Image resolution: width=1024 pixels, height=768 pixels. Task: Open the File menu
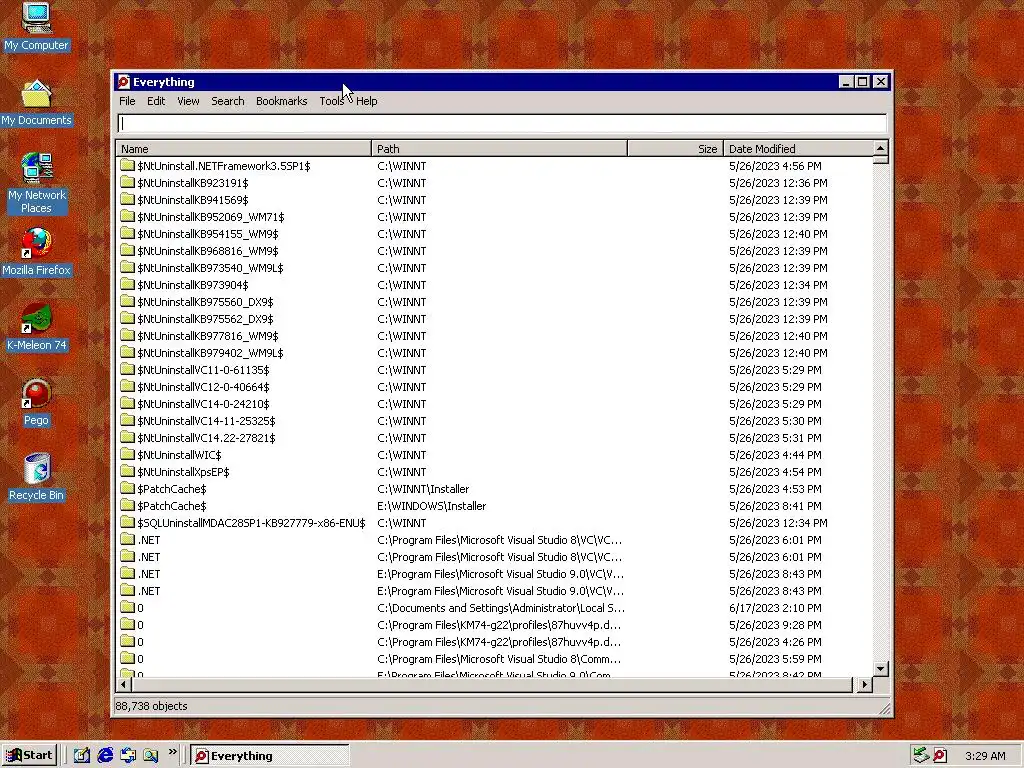coord(127,101)
